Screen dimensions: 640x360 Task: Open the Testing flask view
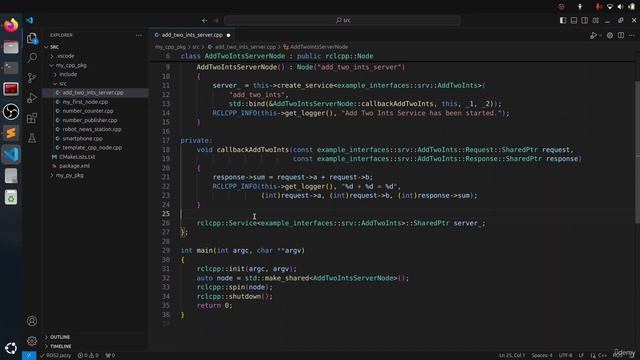click(x=32, y=138)
